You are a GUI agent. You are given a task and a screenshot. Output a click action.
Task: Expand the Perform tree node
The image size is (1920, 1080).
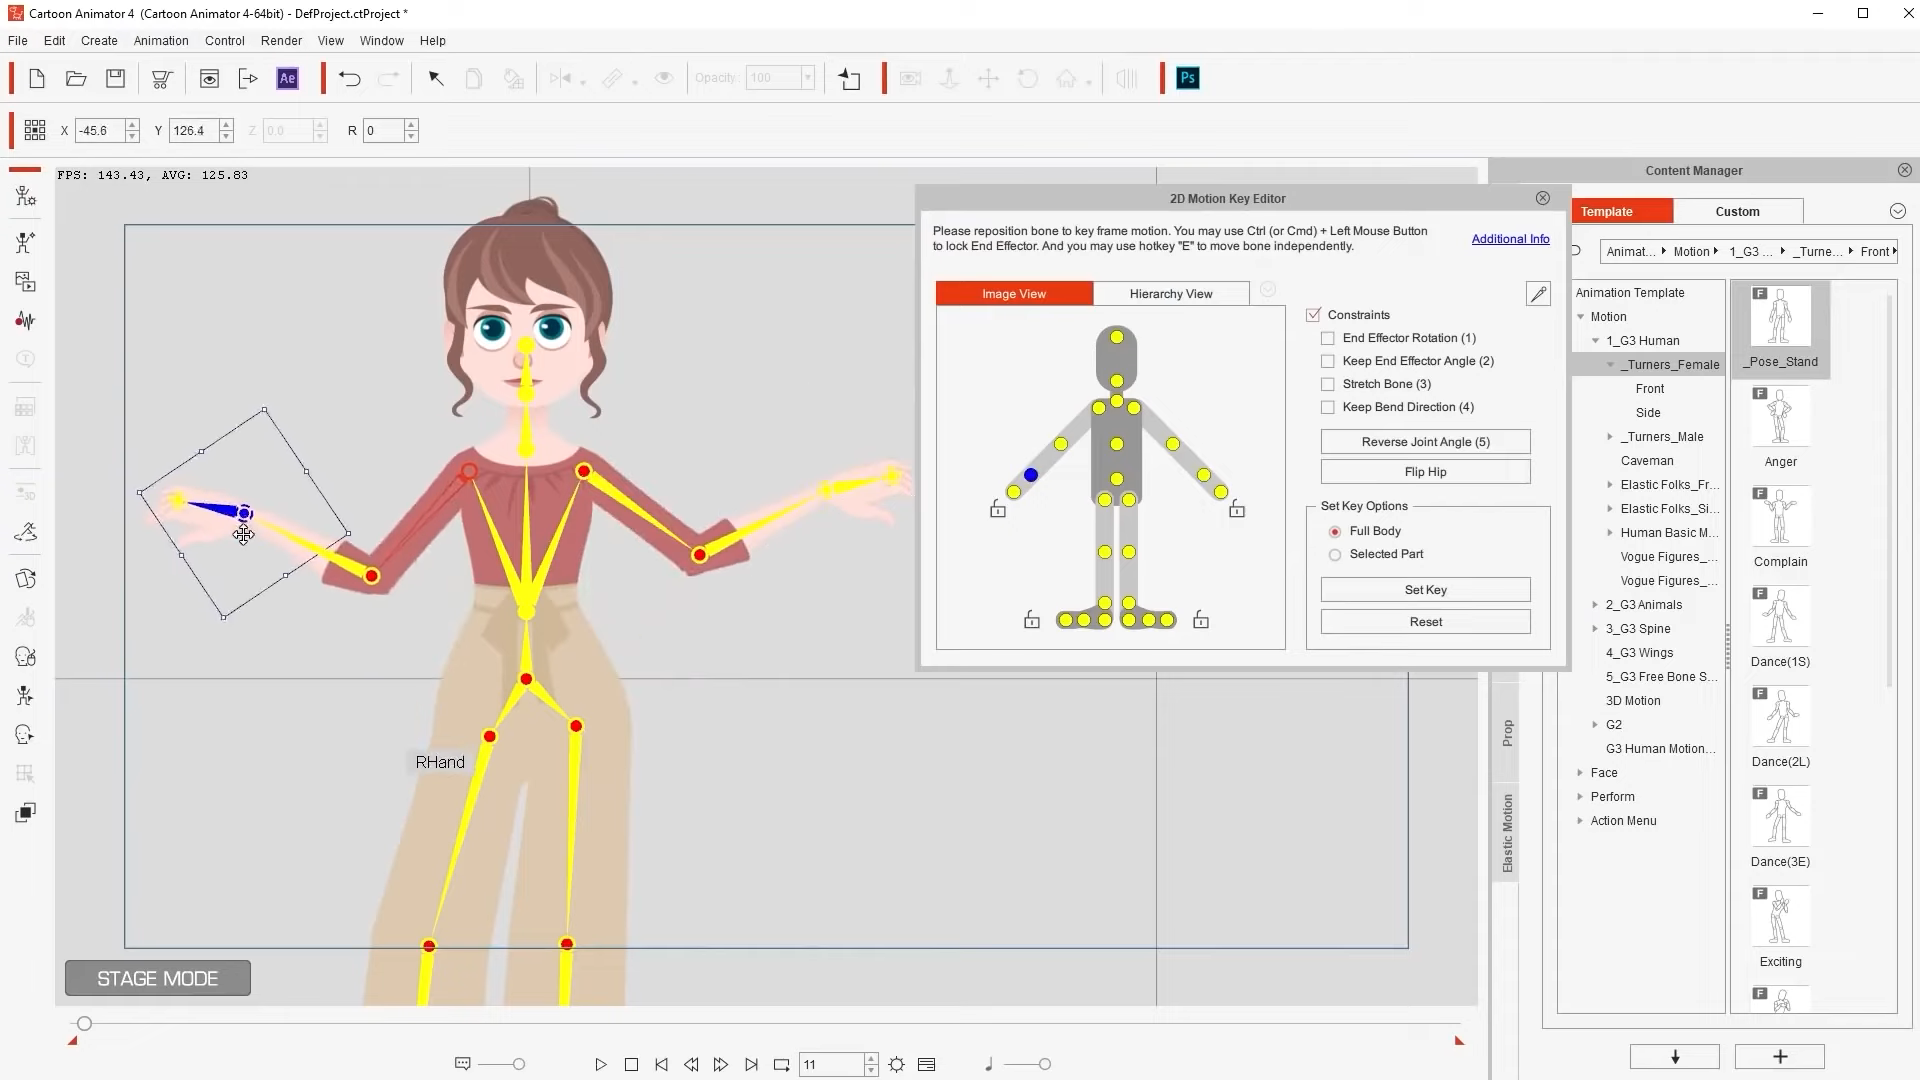(1580, 797)
